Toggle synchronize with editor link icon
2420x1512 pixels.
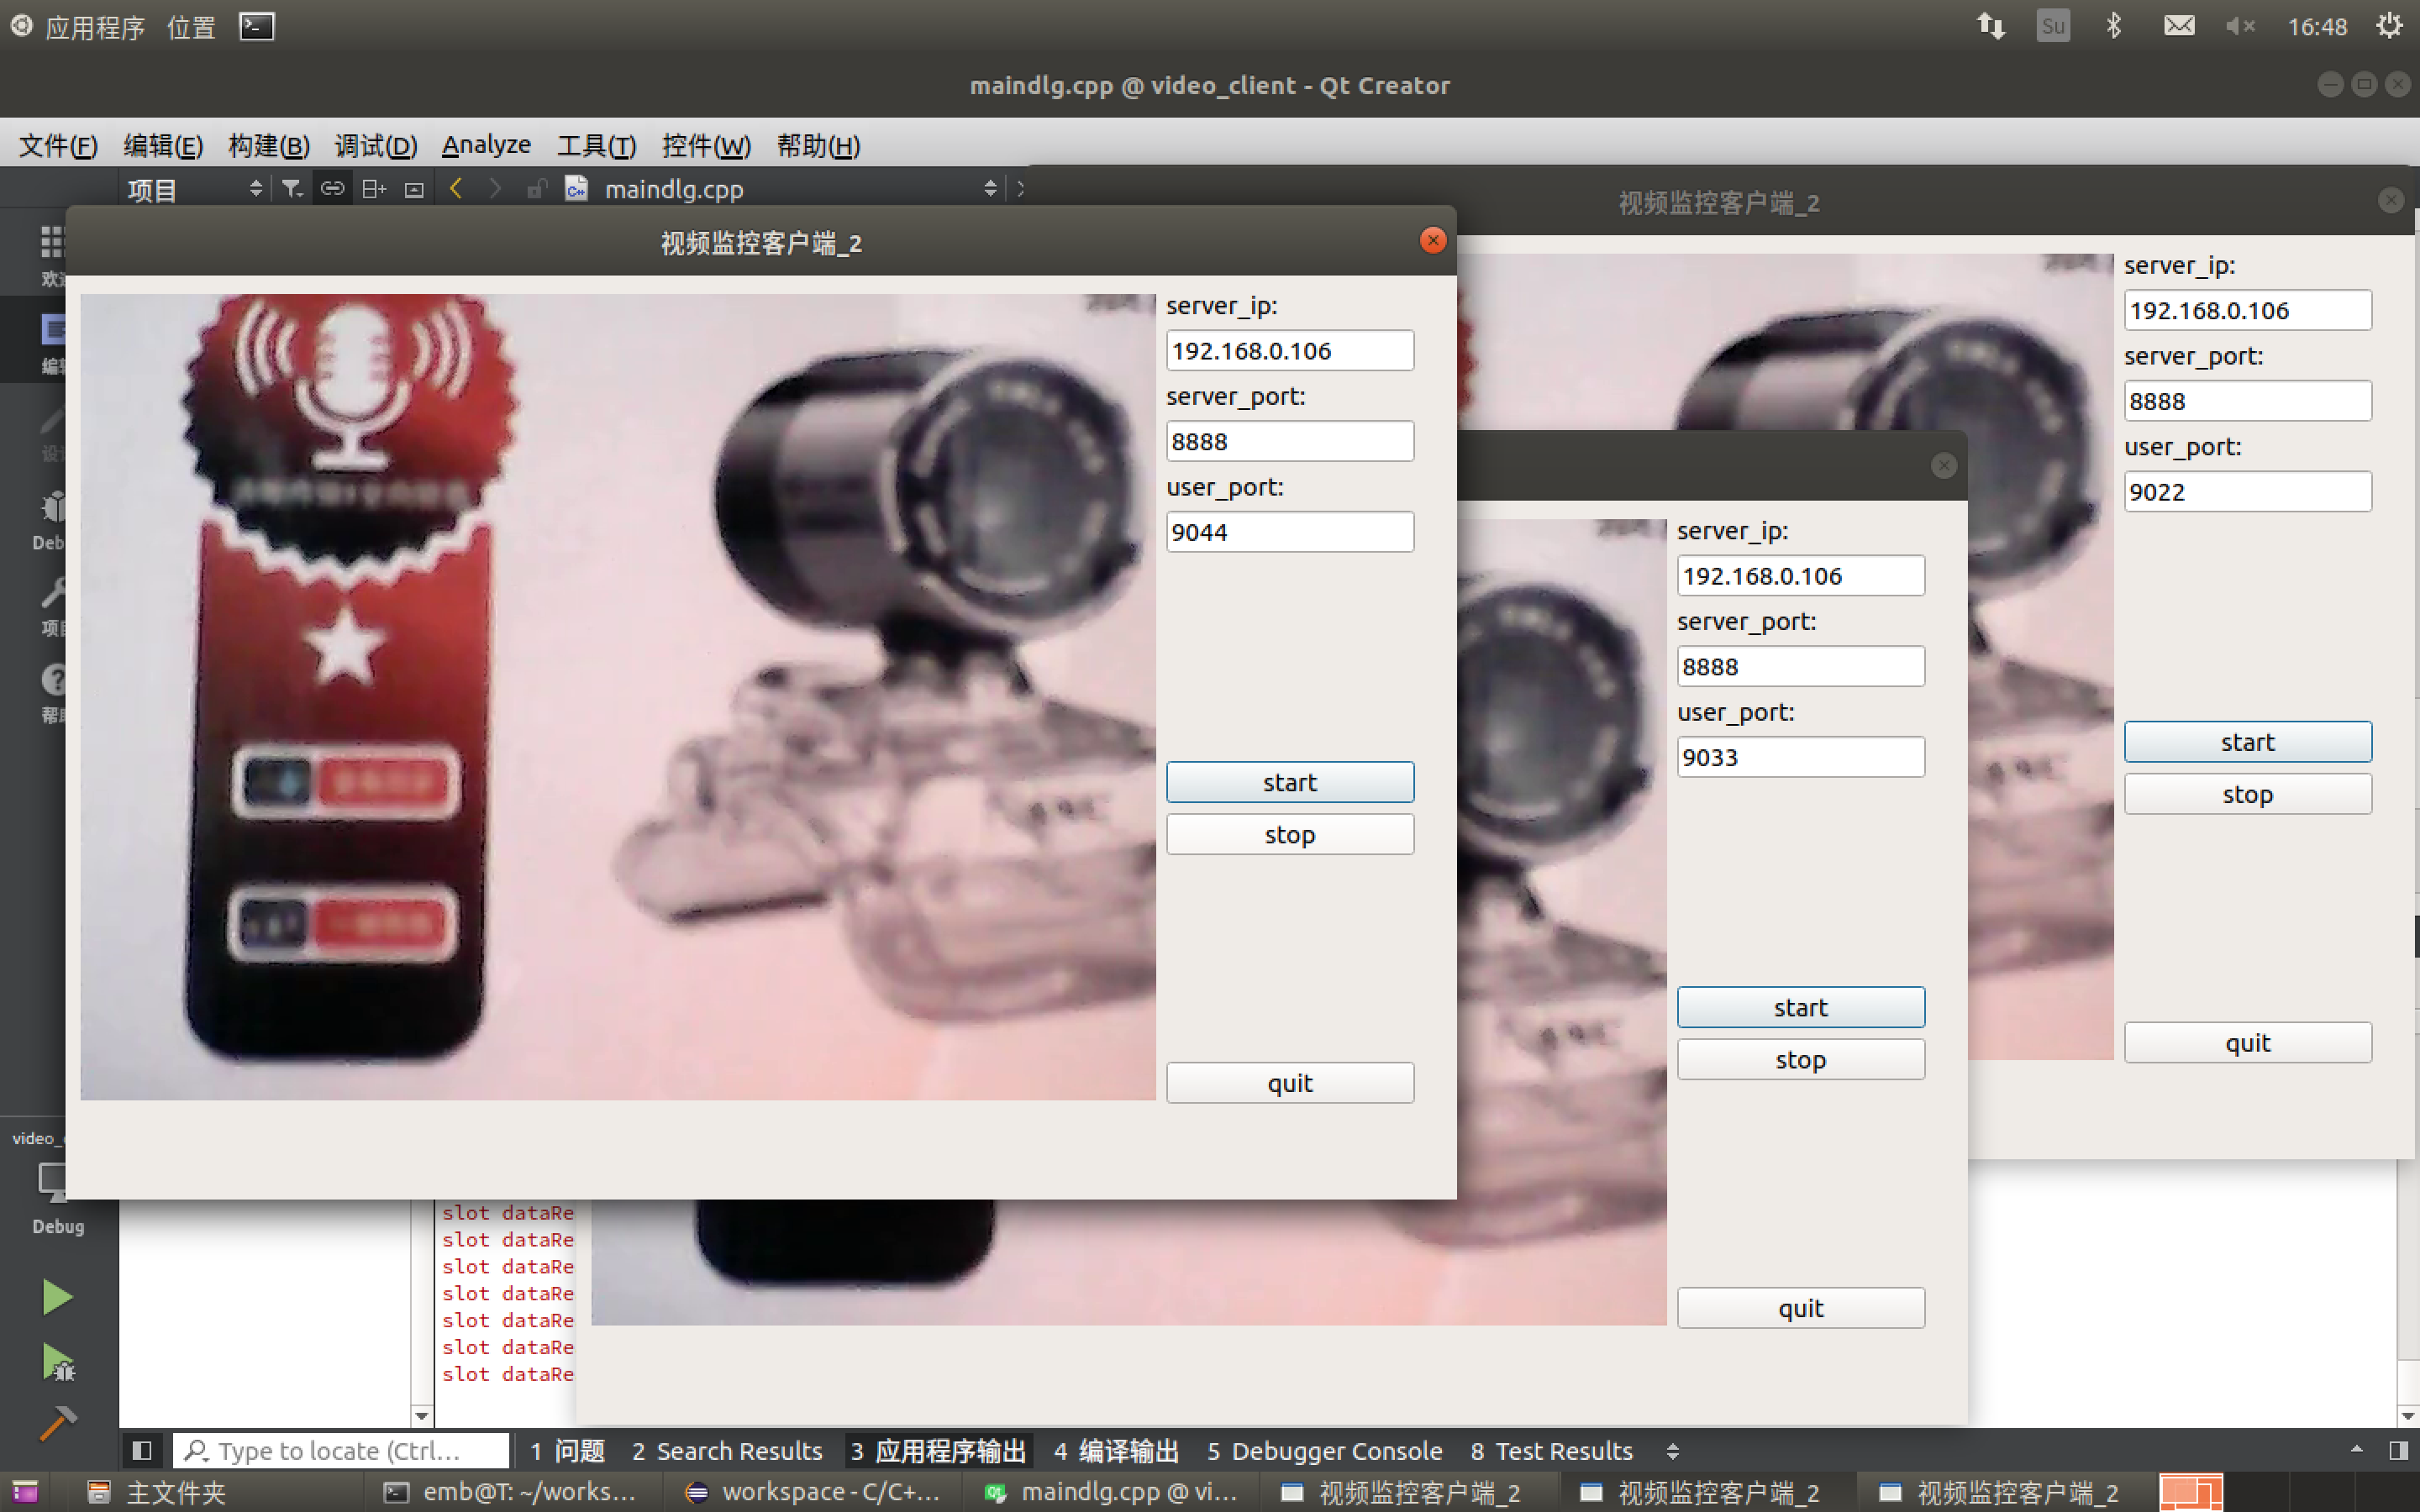332,188
